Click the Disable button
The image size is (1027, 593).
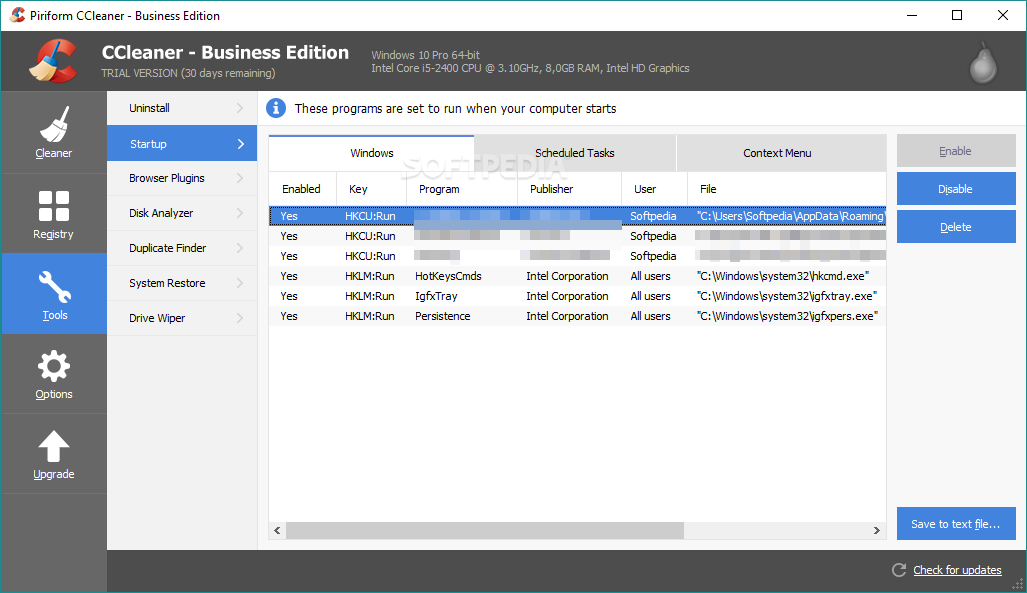click(956, 189)
